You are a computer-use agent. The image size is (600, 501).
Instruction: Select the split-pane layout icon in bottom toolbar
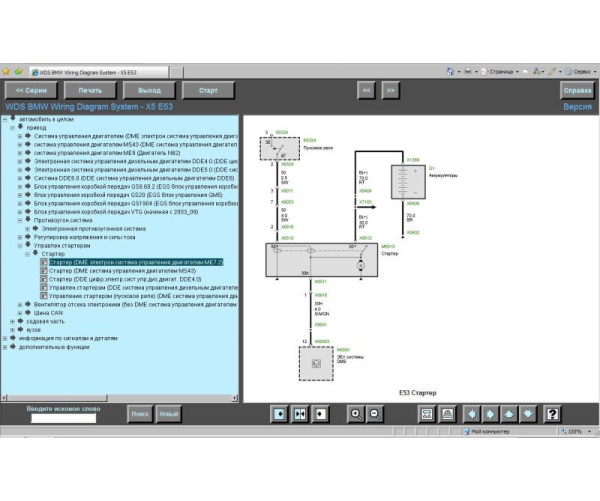299,413
